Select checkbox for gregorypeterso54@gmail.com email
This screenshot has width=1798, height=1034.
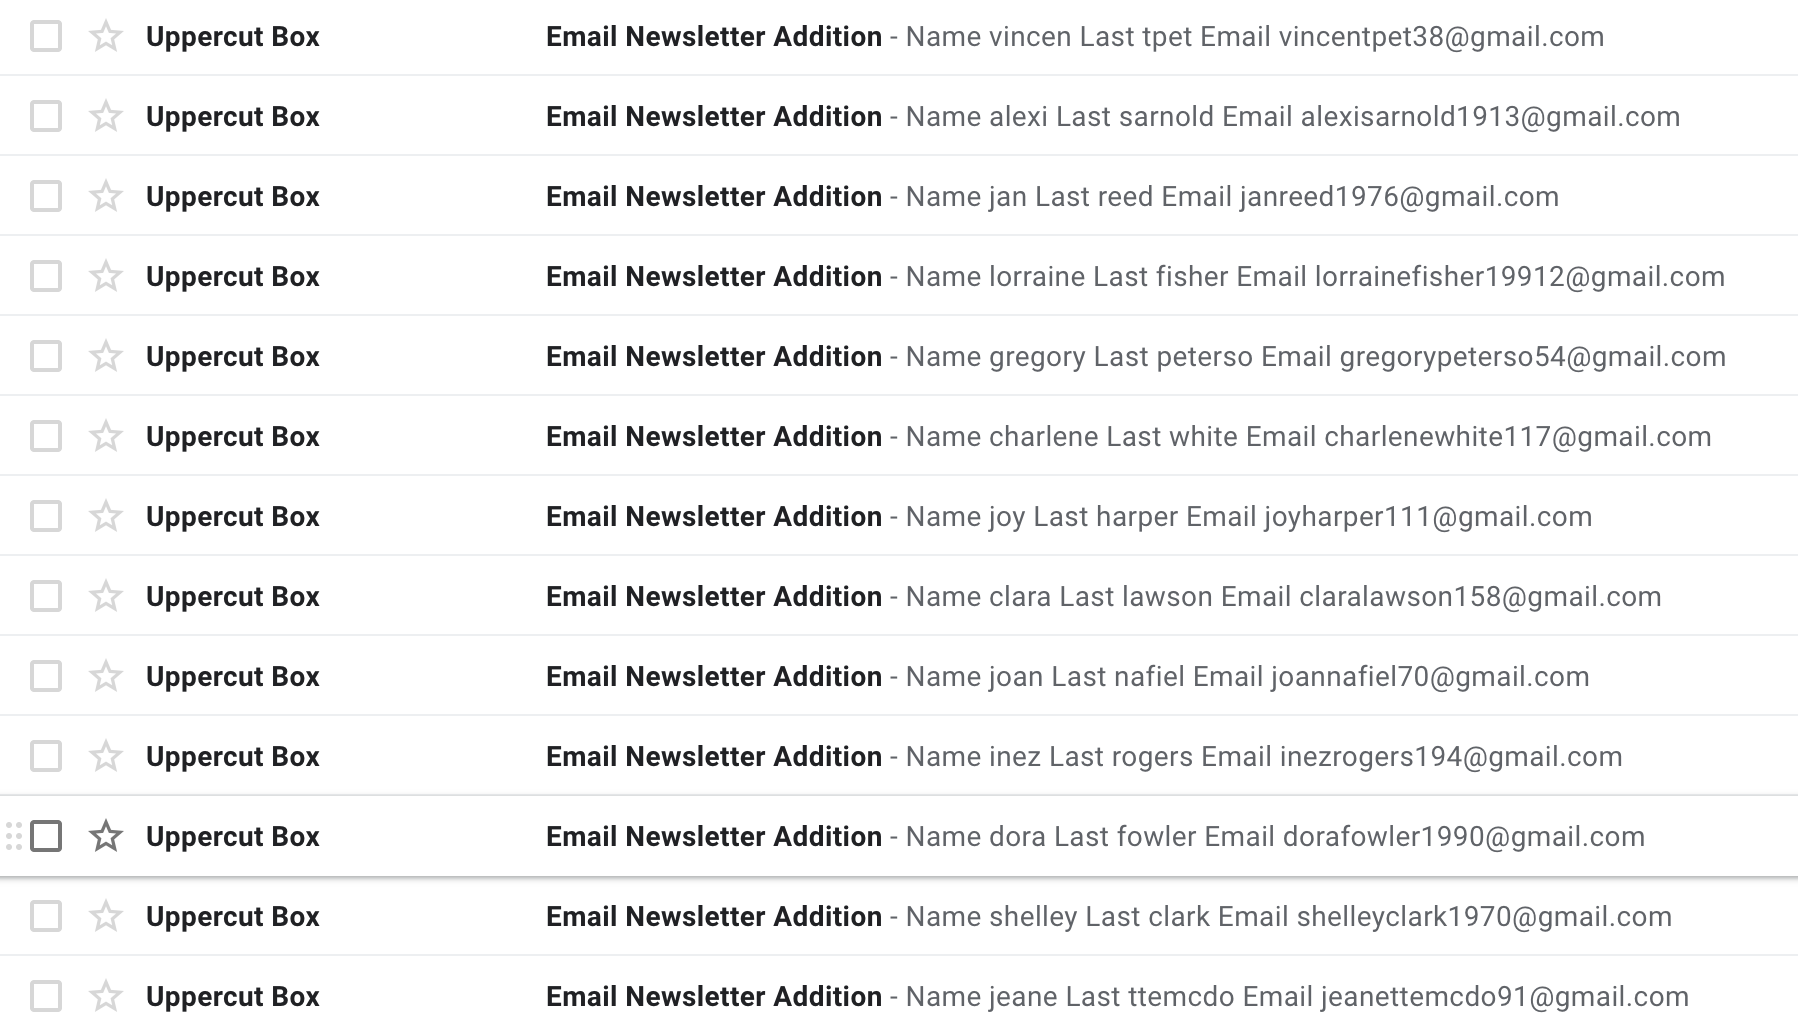[x=46, y=357]
